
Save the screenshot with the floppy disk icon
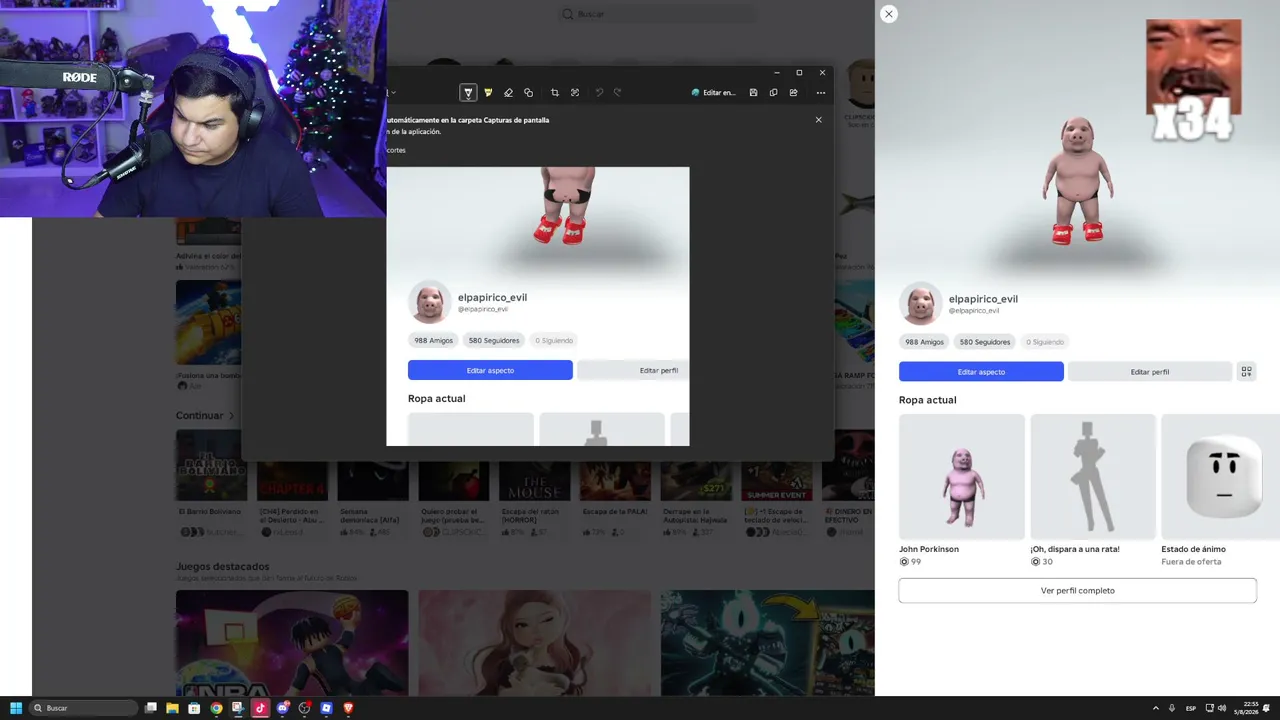(x=753, y=93)
